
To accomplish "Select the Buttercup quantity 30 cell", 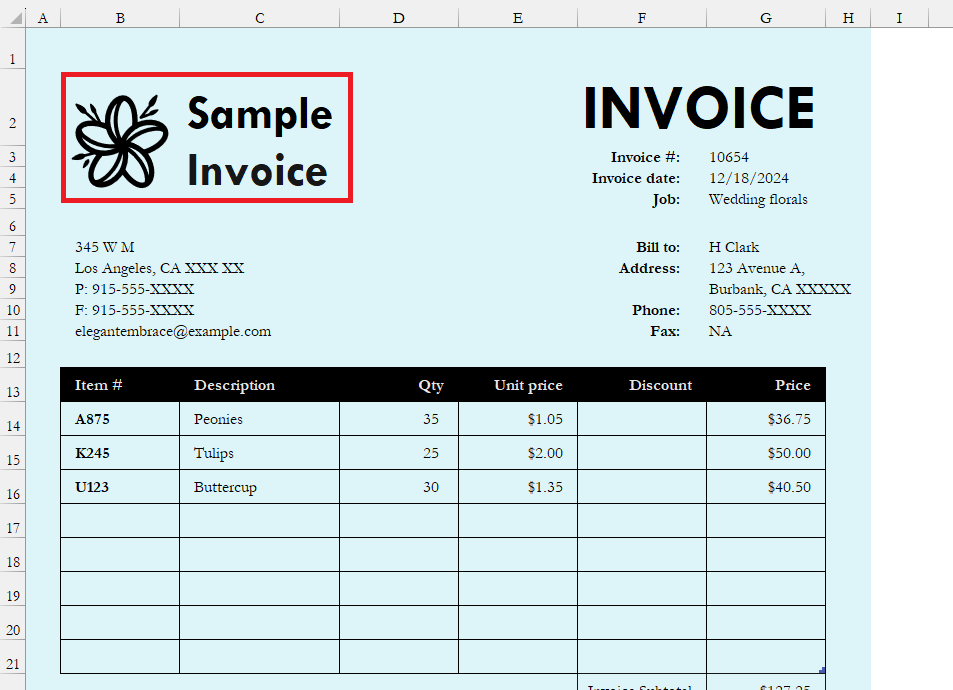I will point(399,487).
